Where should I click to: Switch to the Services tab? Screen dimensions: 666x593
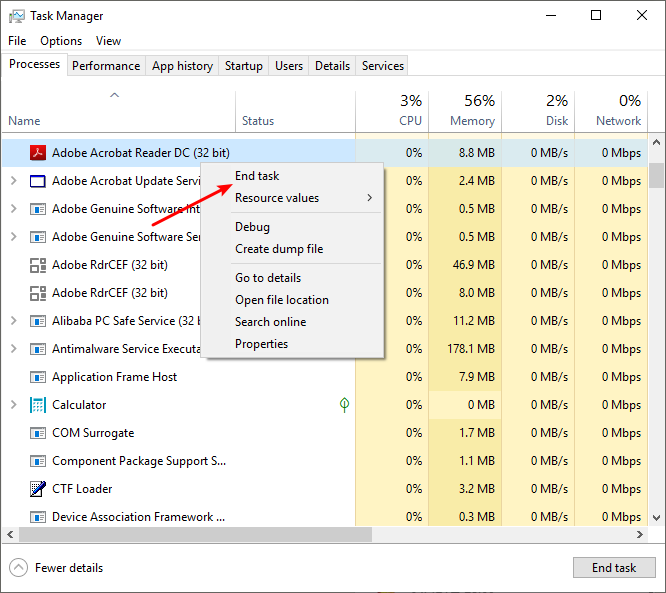(383, 66)
